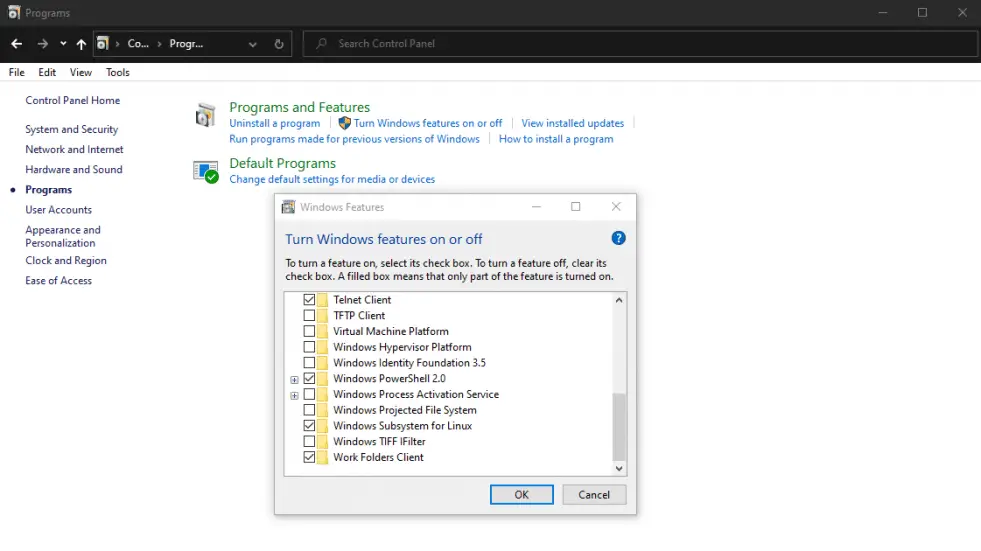Open the Default Programs heading
Viewport: 981px width, 551px height.
coord(283,163)
